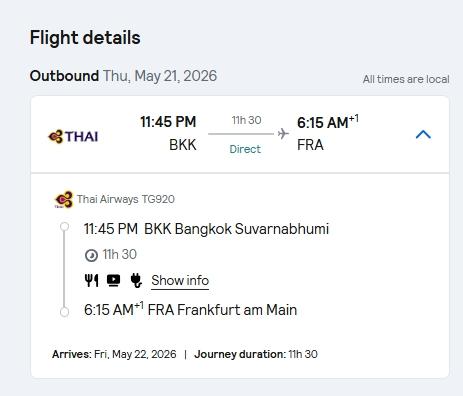The image size is (463, 396).
Task: Click the in-flight entertainment screen icon
Action: point(114,280)
